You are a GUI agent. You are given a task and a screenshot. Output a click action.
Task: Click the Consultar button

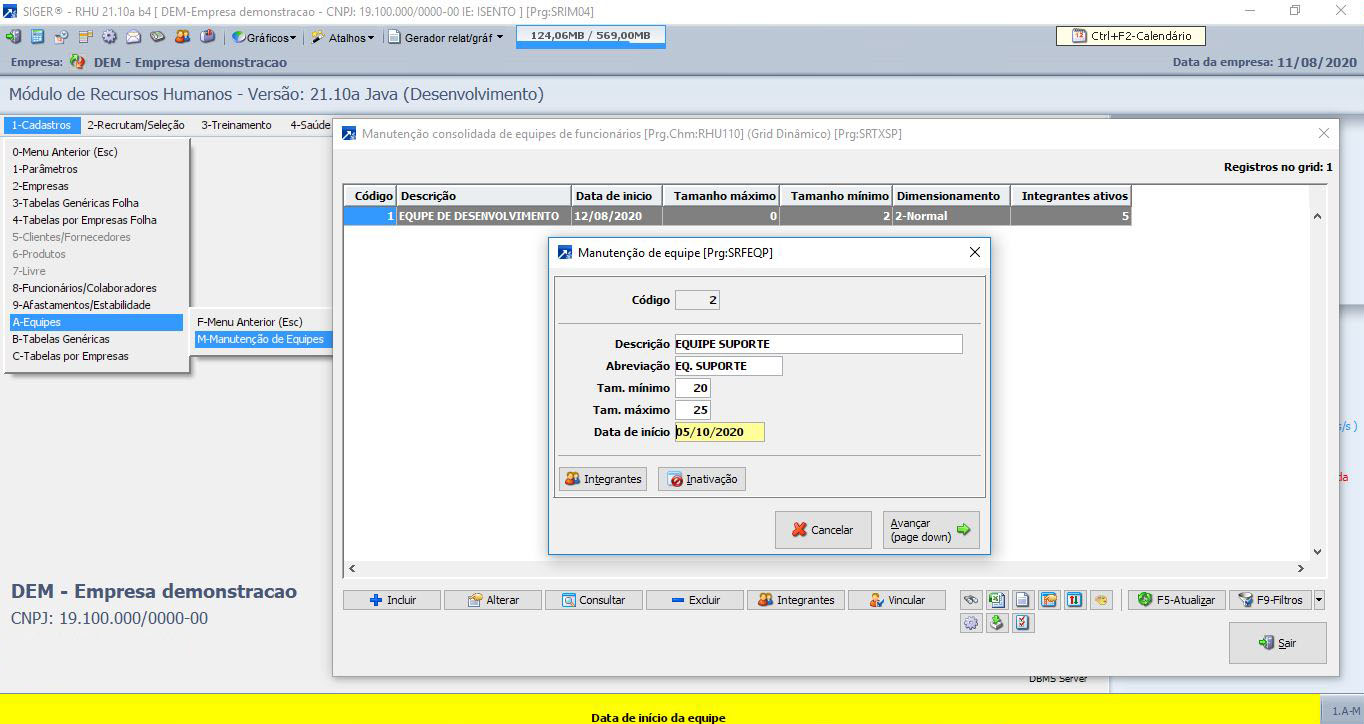594,600
